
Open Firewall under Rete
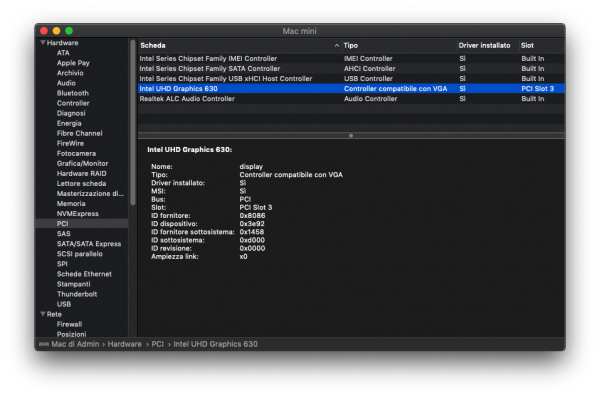coord(69,324)
